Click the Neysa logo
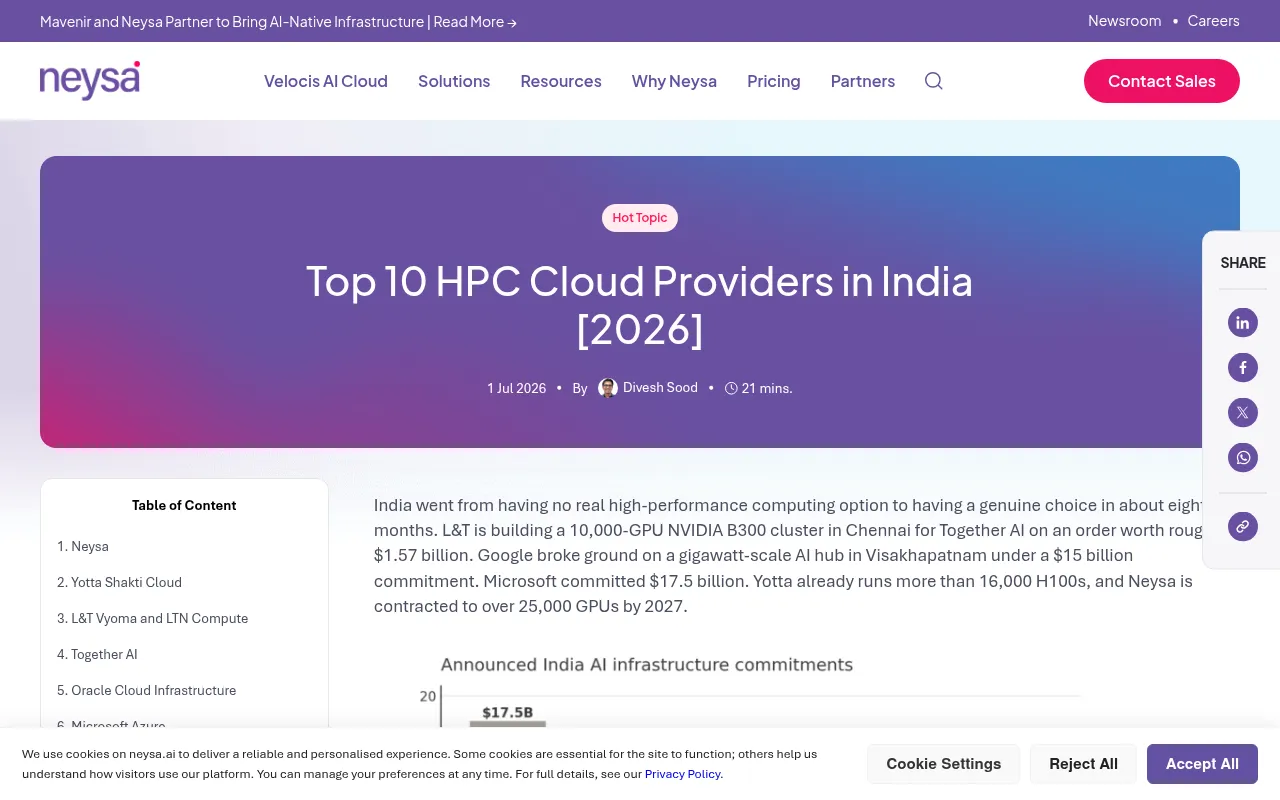This screenshot has height=800, width=1280. pos(90,80)
